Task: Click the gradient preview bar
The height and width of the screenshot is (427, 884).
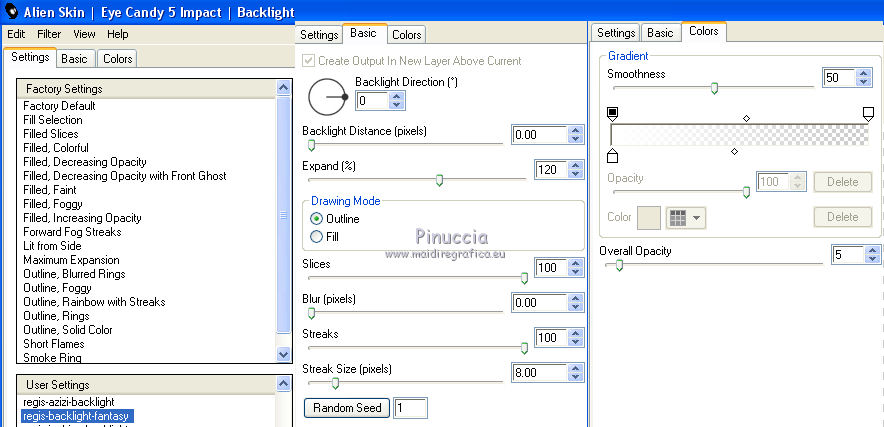Action: click(x=740, y=135)
